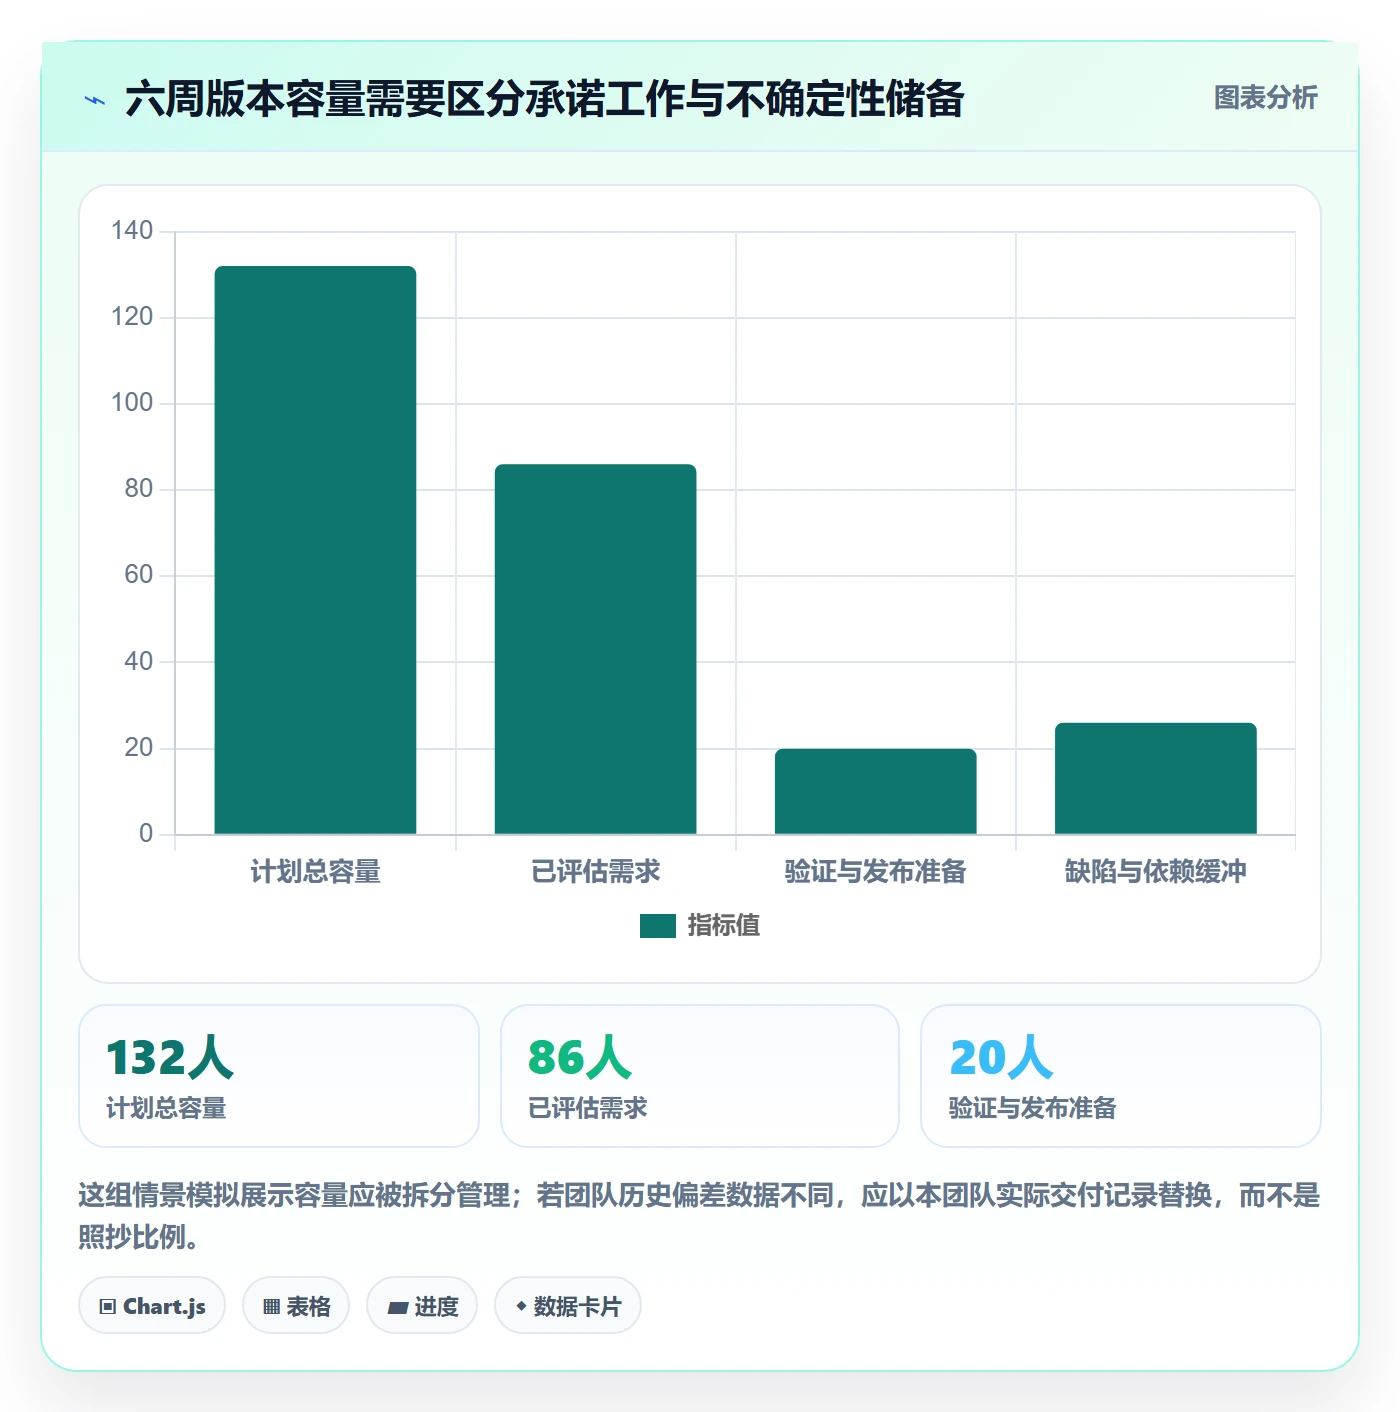
Task: Click the 已评估需求 x-axis label
Action: coord(595,872)
